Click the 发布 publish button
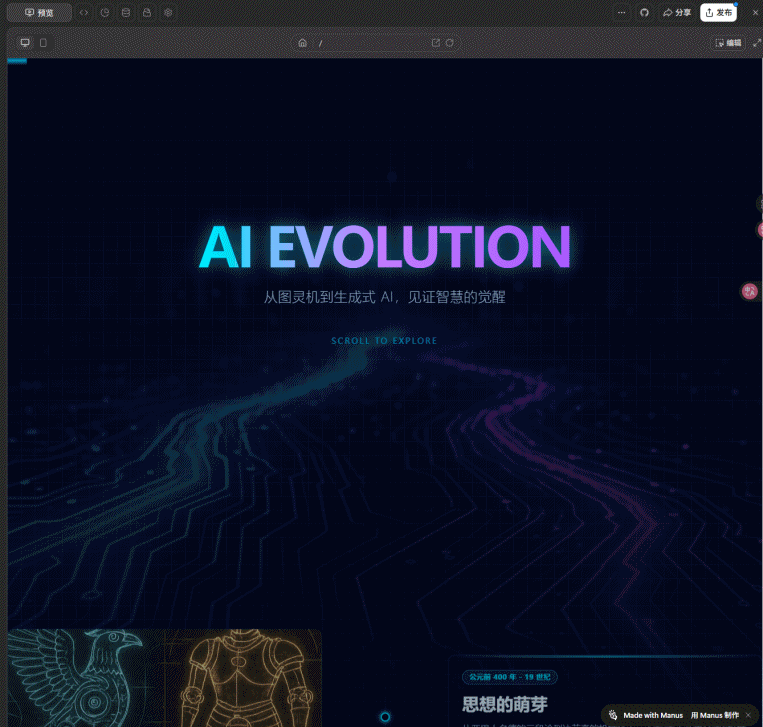Image resolution: width=763 pixels, height=727 pixels. pos(719,13)
